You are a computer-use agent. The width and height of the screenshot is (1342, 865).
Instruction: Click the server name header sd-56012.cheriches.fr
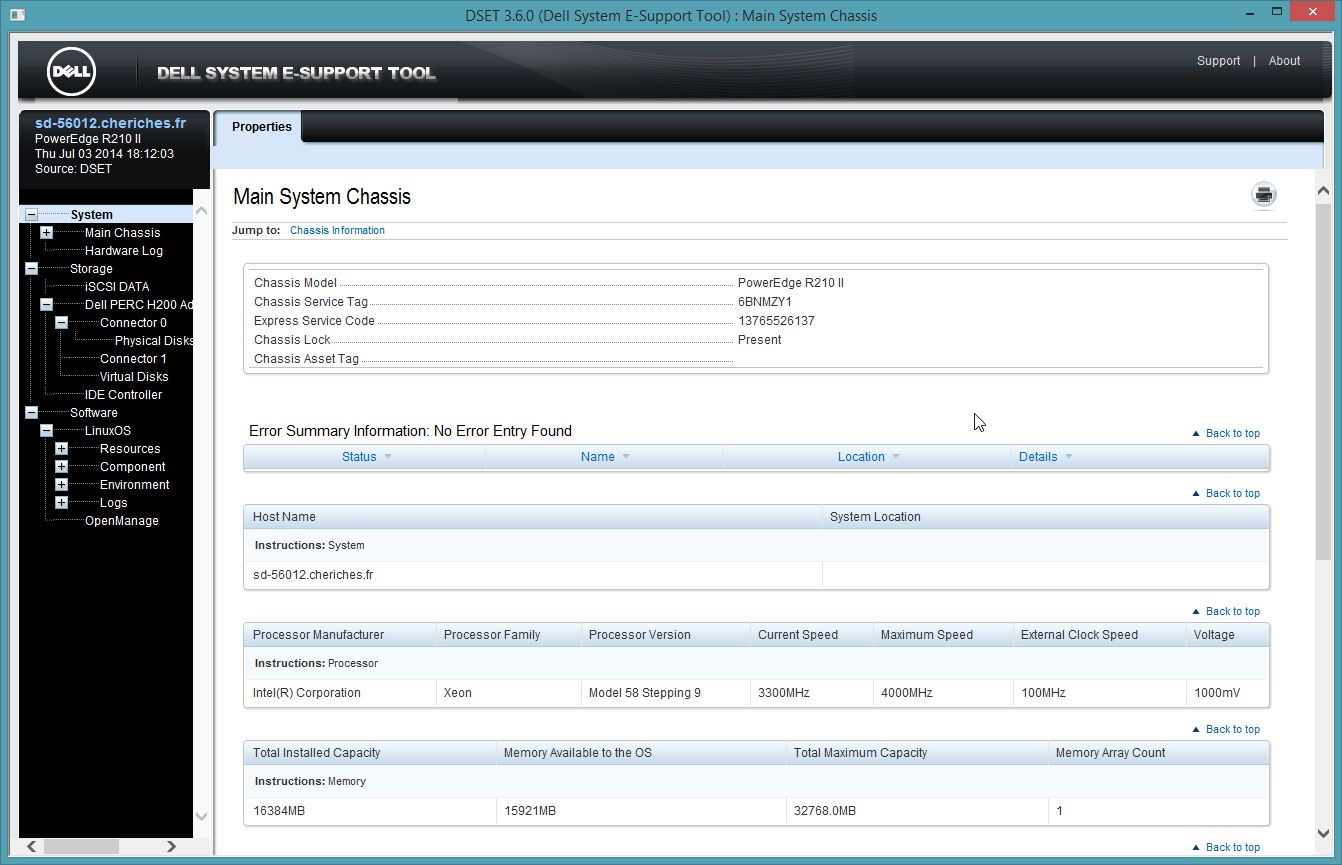111,123
